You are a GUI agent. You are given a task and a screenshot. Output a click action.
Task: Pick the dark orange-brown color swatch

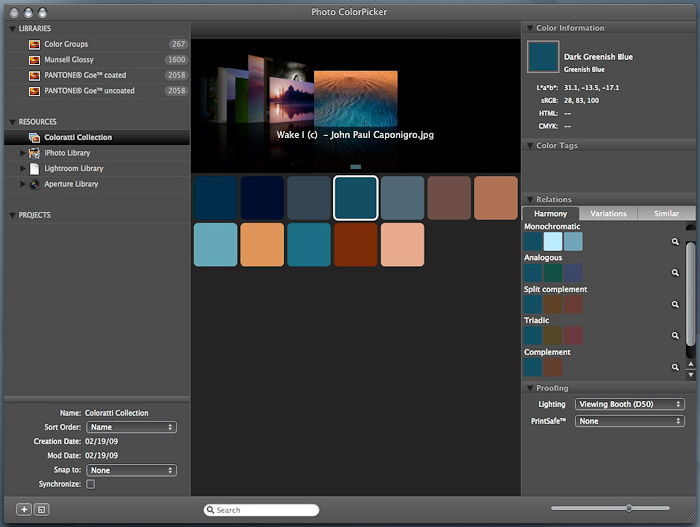click(x=356, y=245)
